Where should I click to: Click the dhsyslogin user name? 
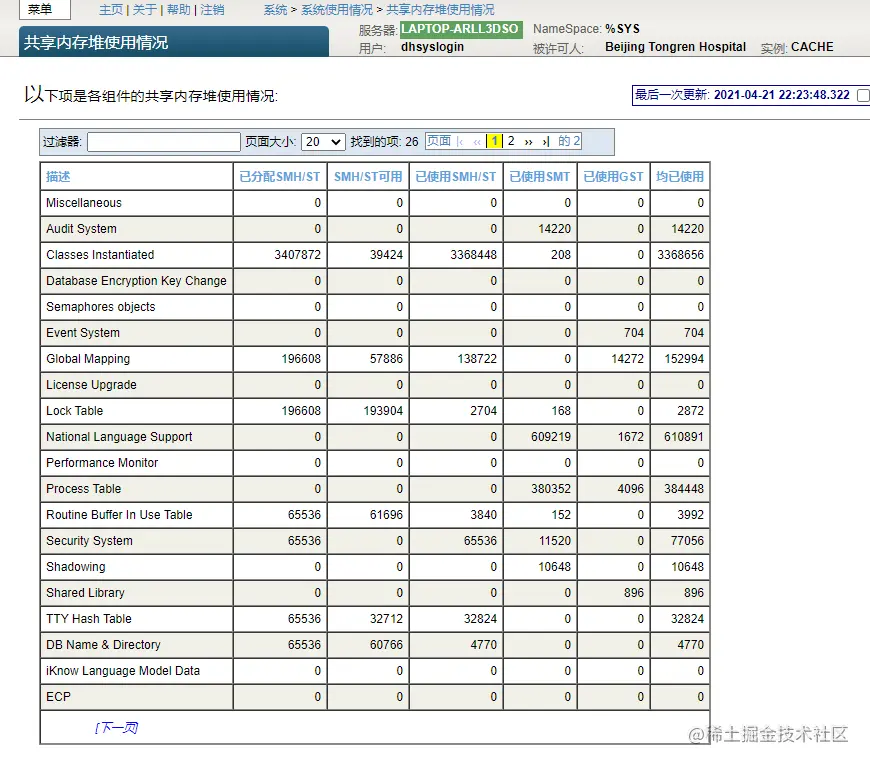[x=432, y=47]
